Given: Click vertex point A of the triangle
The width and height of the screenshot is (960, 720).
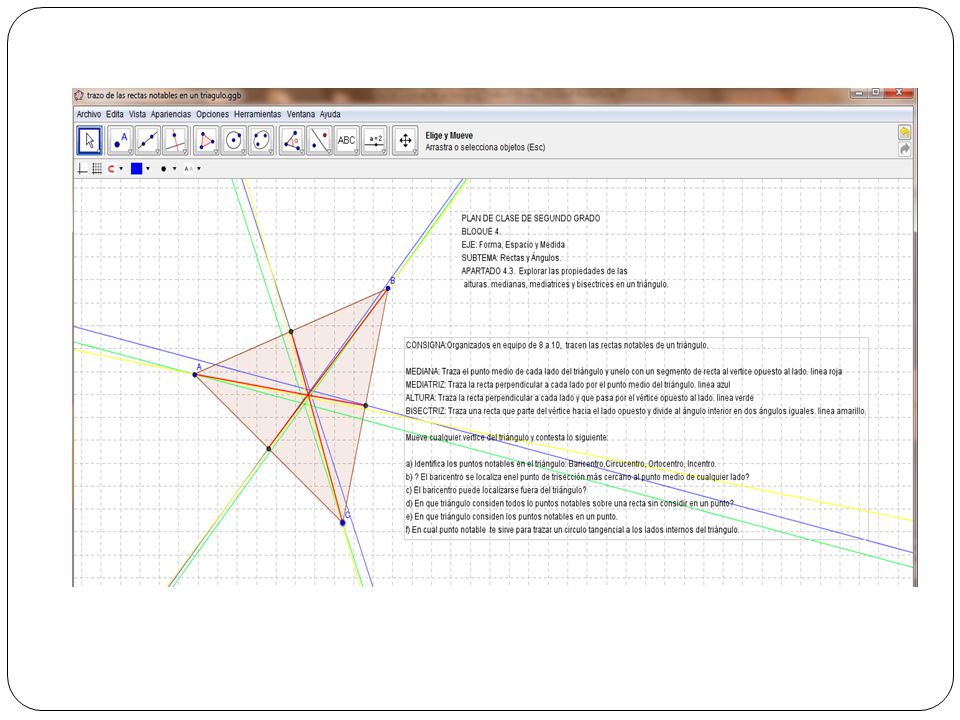Looking at the screenshot, I should [195, 375].
